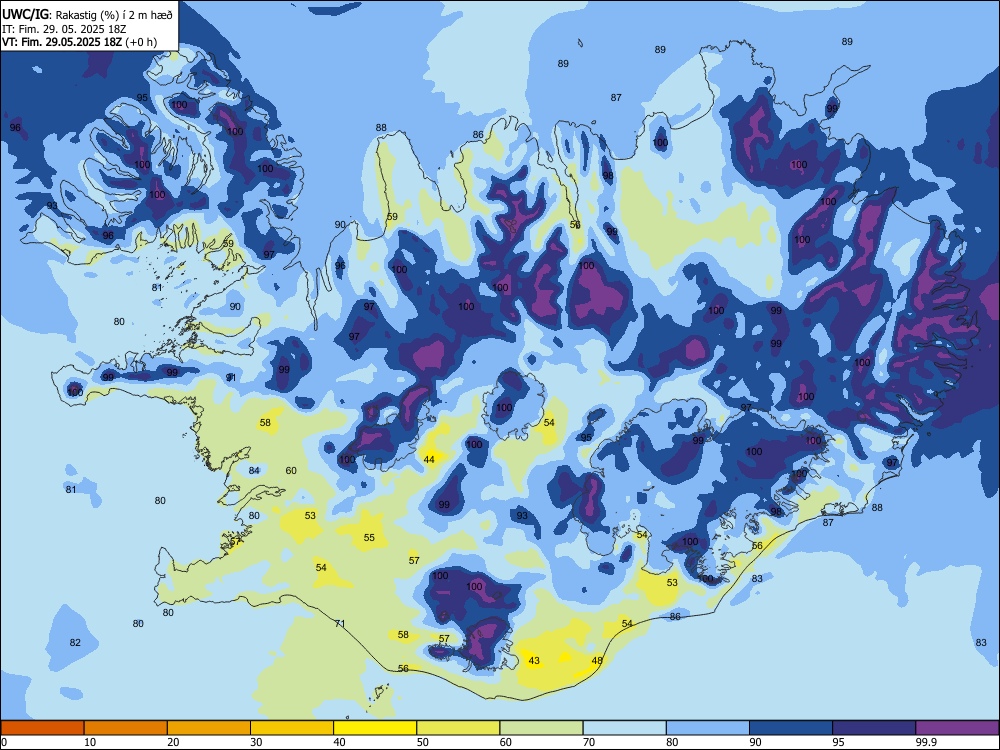The width and height of the screenshot is (1000, 750).
Task: Click the '99.9' tick label on the color scale
Action: (926, 742)
